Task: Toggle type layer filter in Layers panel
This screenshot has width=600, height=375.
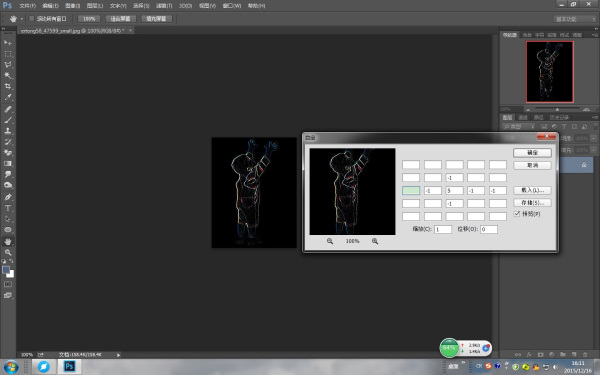Action: pos(564,127)
